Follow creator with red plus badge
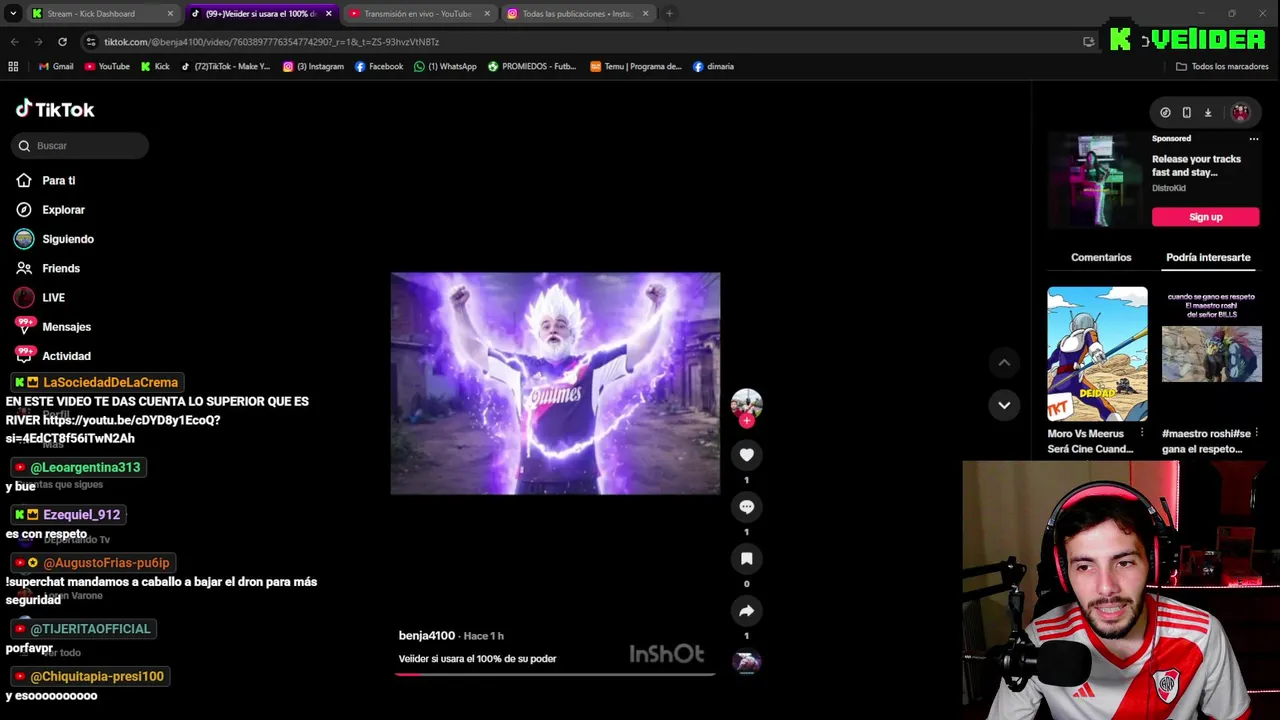 pyautogui.click(x=746, y=421)
